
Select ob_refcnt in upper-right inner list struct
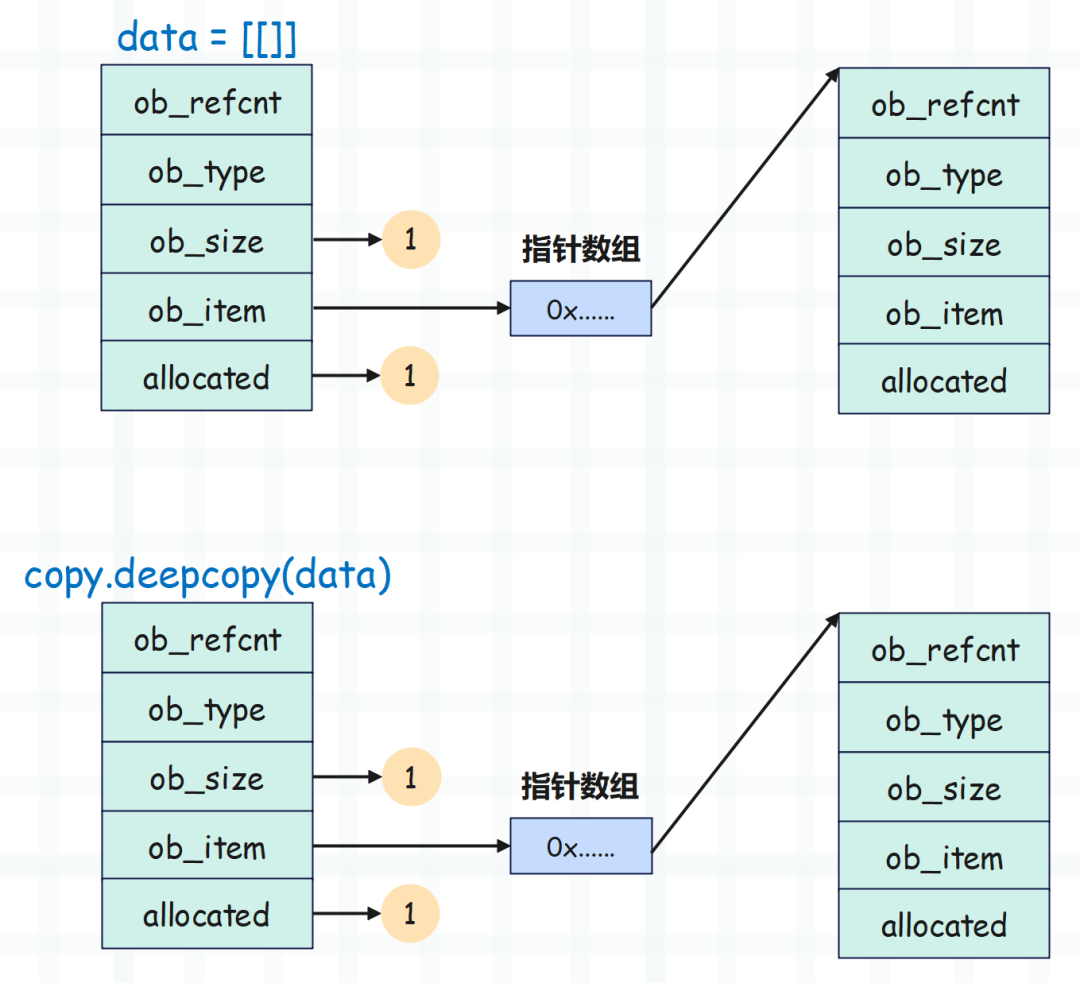coord(944,103)
